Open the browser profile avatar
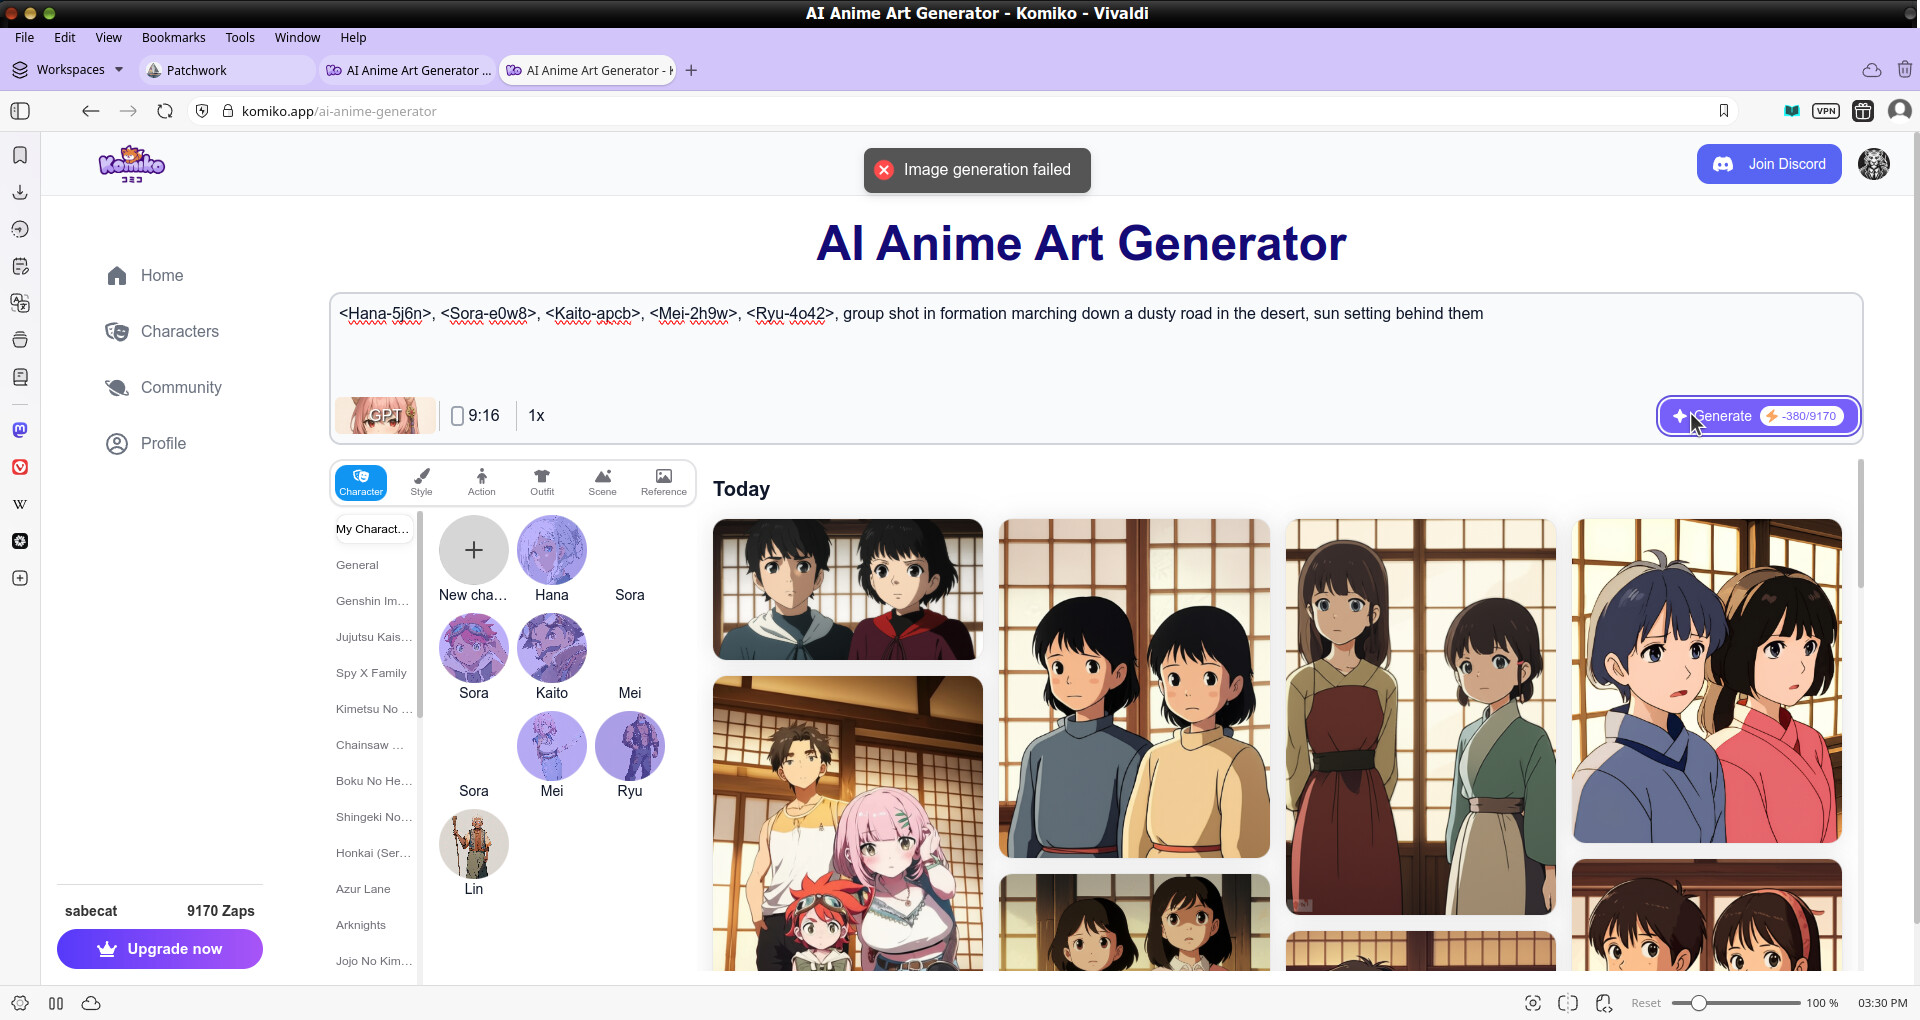 click(1899, 111)
